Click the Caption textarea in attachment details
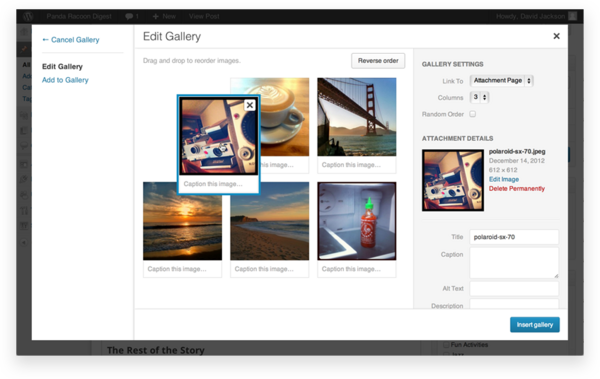 (514, 263)
